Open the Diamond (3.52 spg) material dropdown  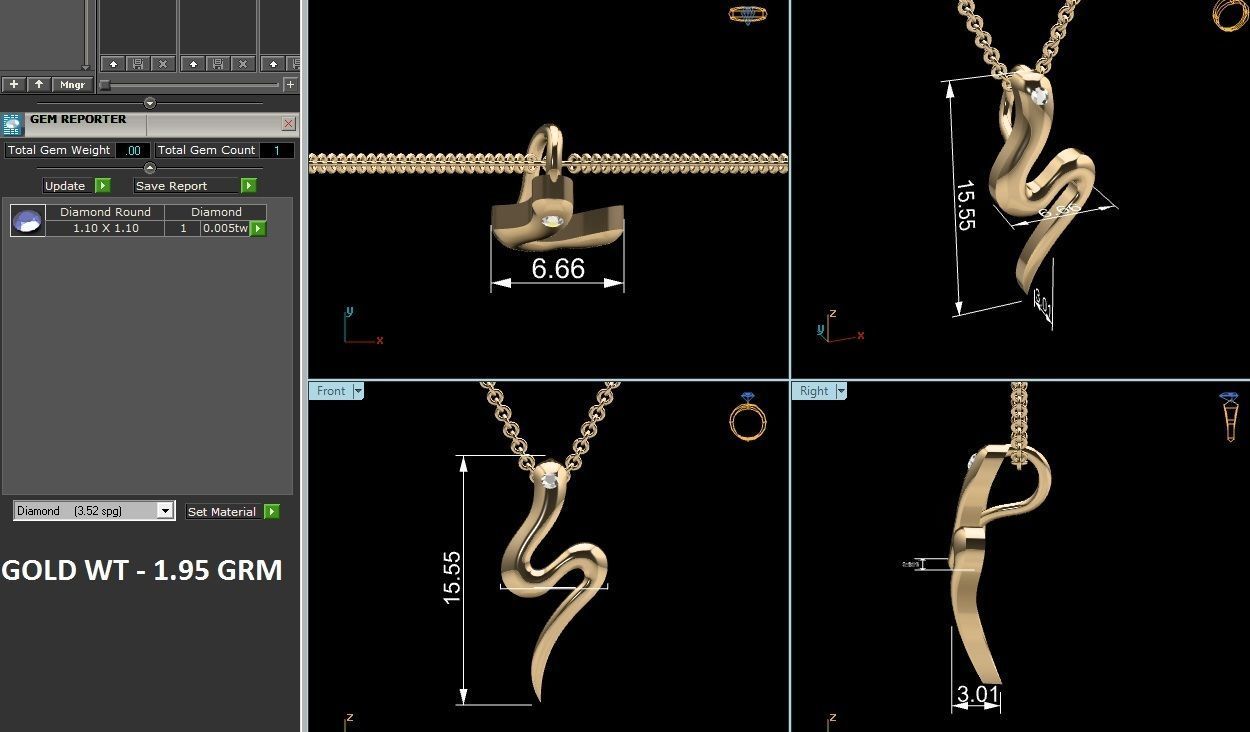click(94, 511)
